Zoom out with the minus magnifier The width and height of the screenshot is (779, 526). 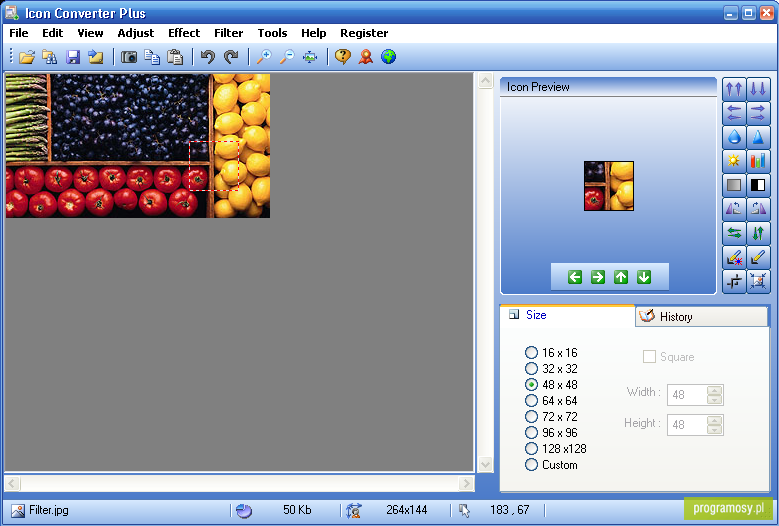[287, 57]
